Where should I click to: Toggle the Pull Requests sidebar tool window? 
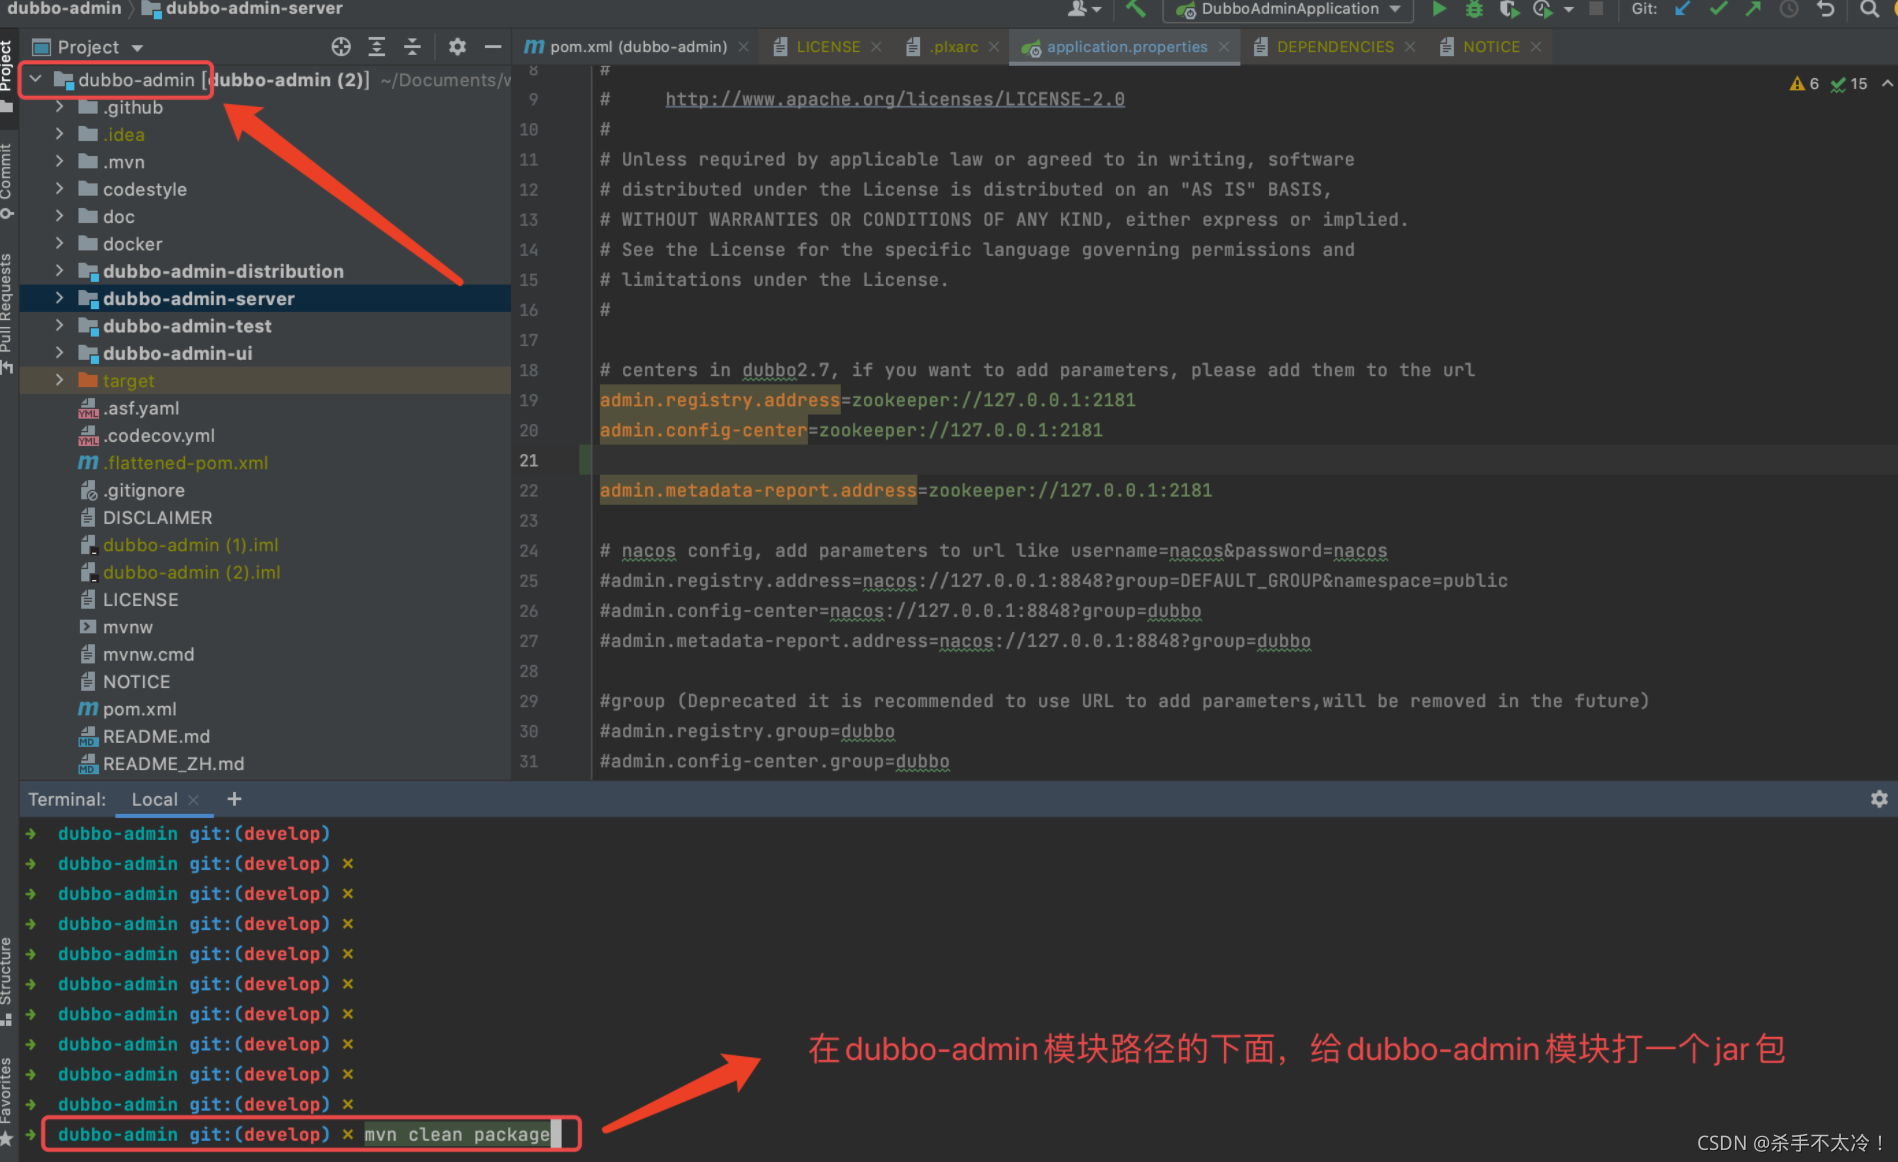point(7,313)
